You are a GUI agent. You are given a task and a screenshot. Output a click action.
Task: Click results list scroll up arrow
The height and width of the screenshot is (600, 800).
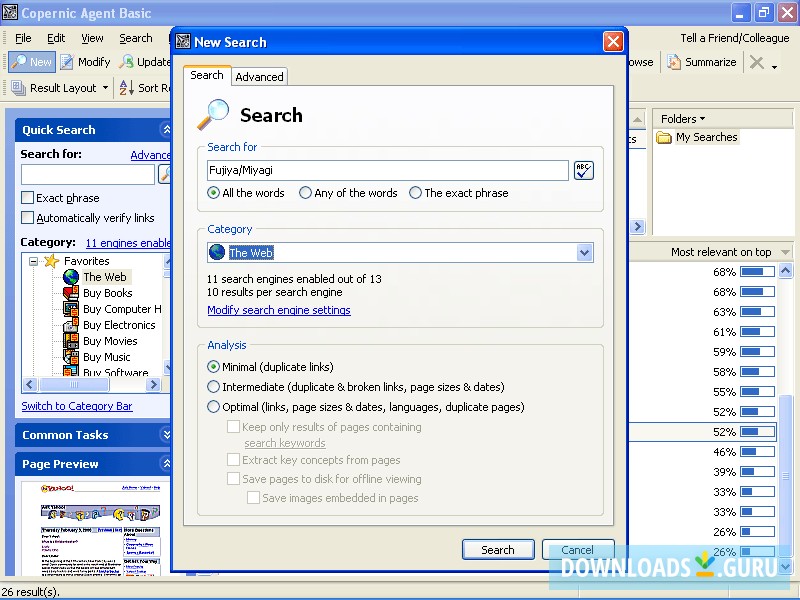click(x=786, y=271)
